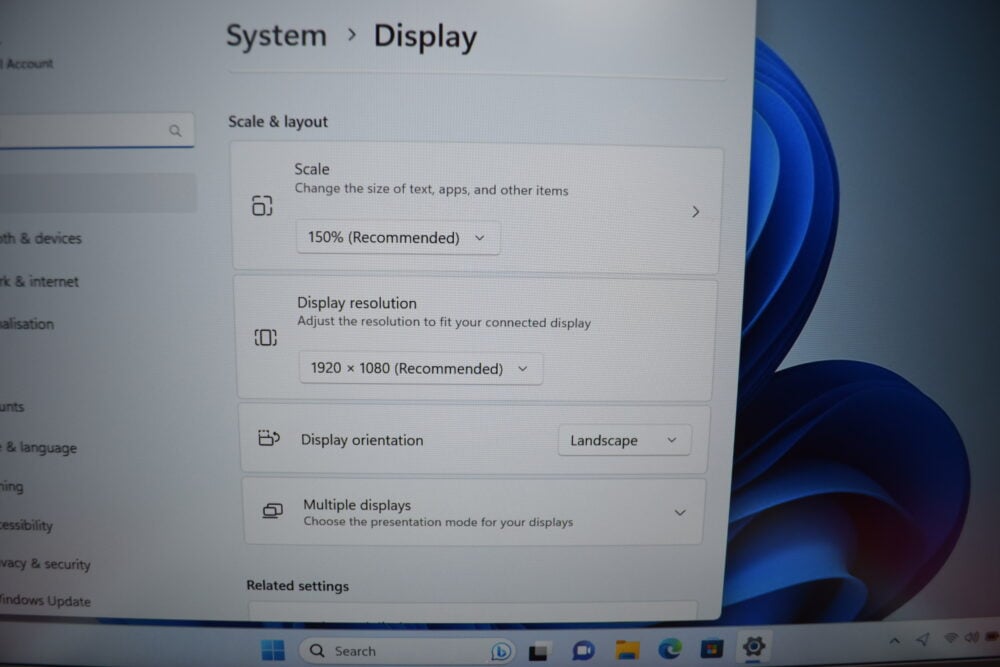Open the 1920 × 1080 resolution dropdown
Image resolution: width=1000 pixels, height=667 pixels.
pyautogui.click(x=421, y=369)
